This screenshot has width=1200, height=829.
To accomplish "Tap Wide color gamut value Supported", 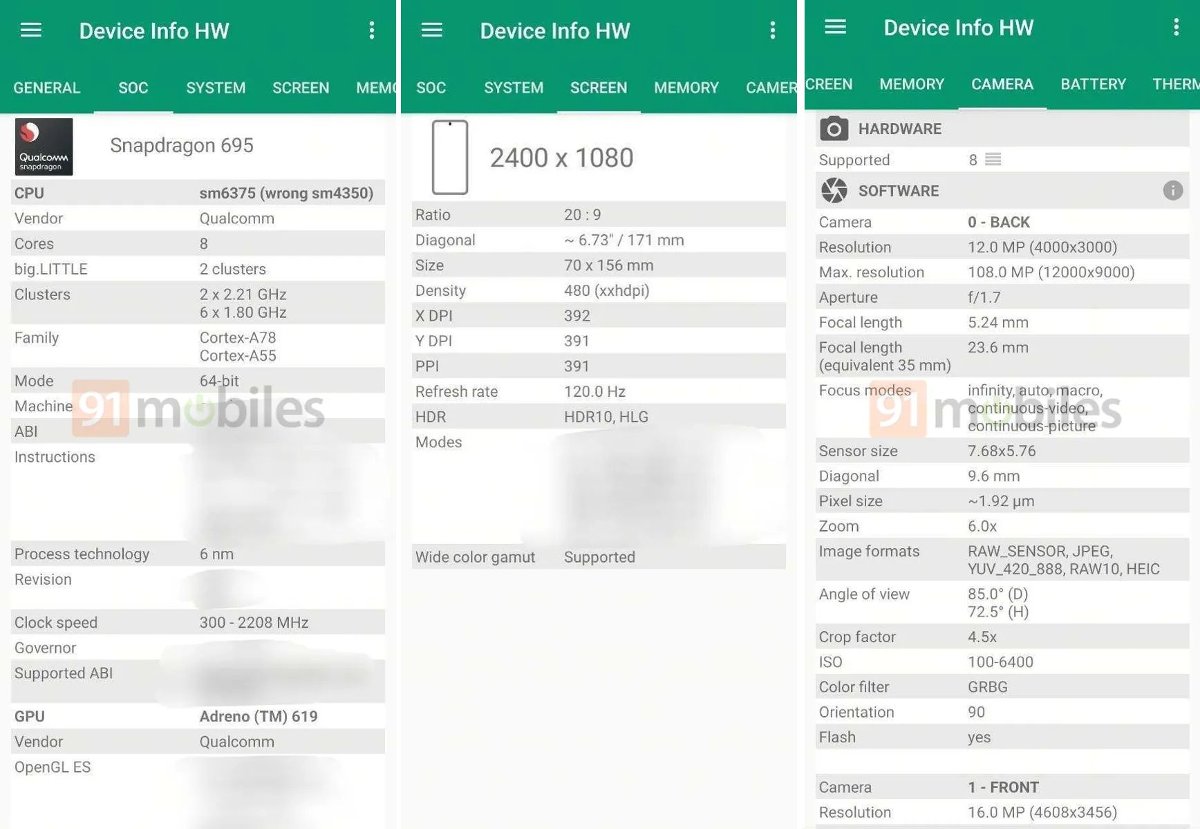I will [x=599, y=557].
